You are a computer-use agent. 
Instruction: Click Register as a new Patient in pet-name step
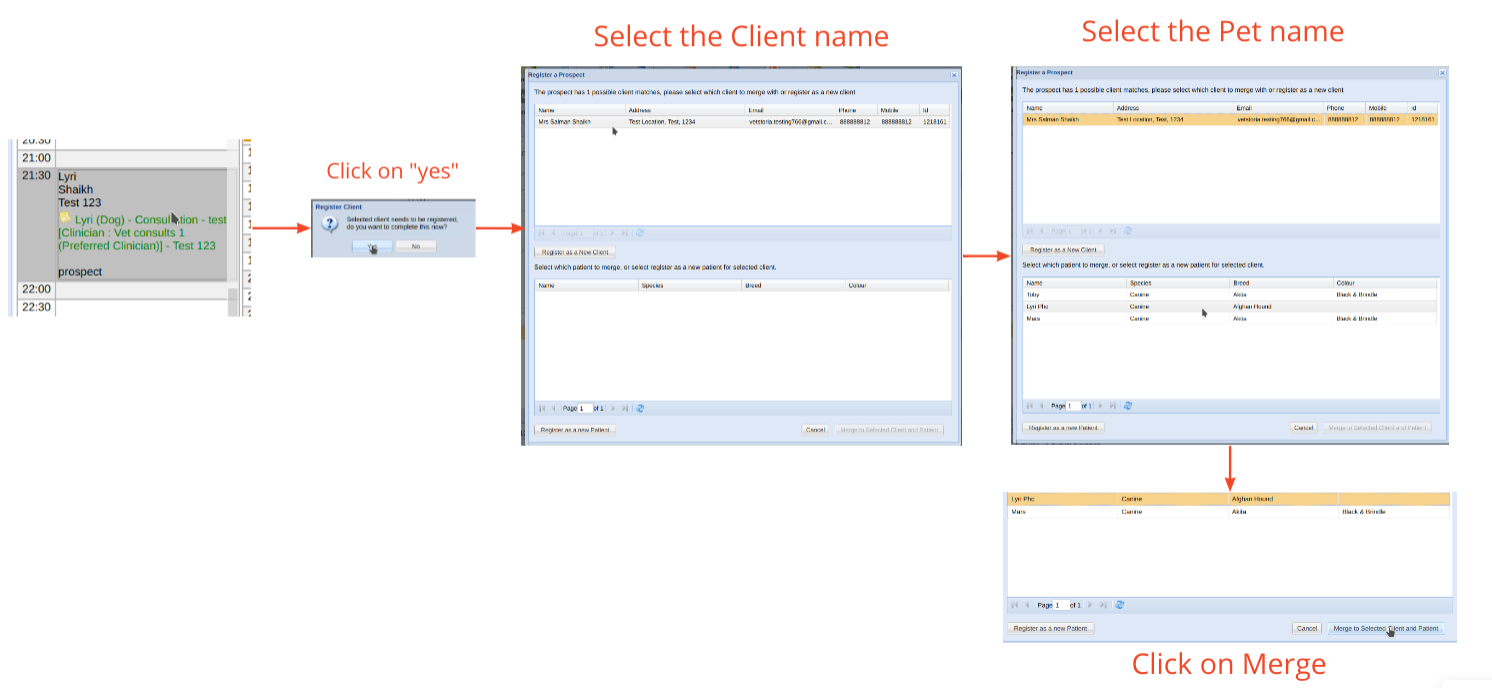(x=1063, y=427)
